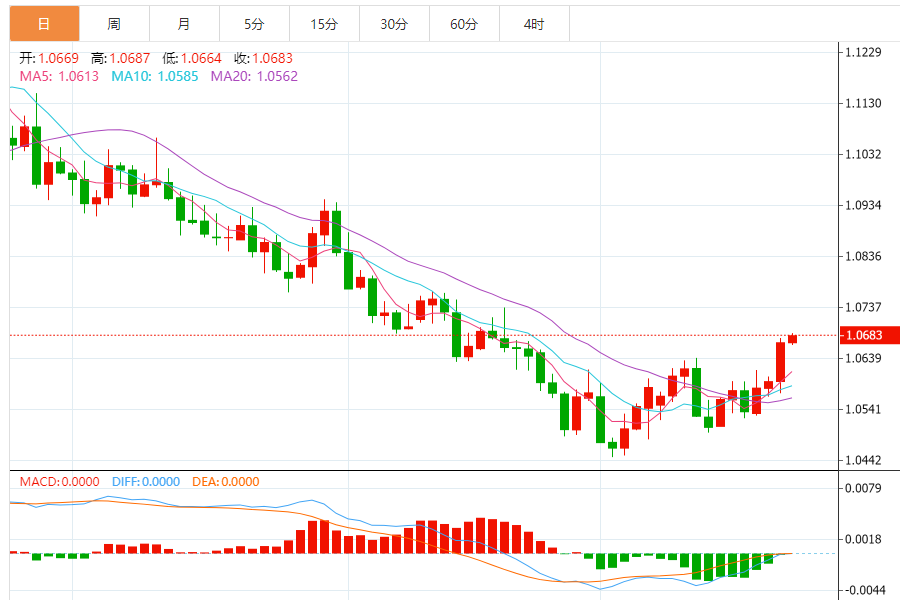Click the DEA:0.0000 label
This screenshot has height=600, width=900.
[226, 482]
